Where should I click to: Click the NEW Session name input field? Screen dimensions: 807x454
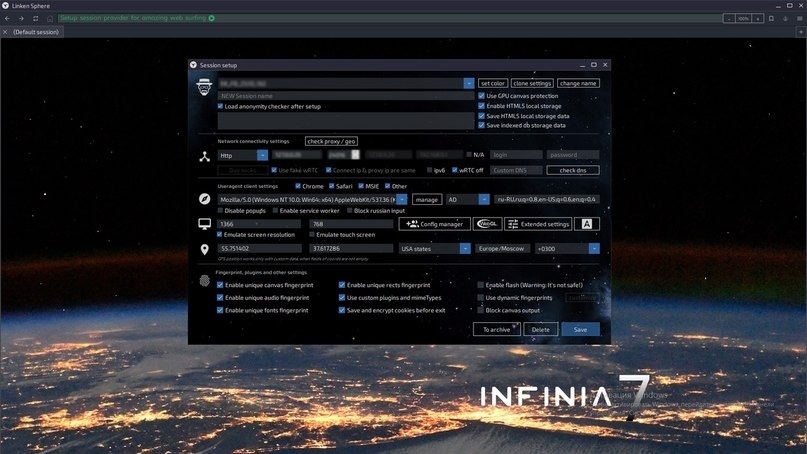pos(345,96)
